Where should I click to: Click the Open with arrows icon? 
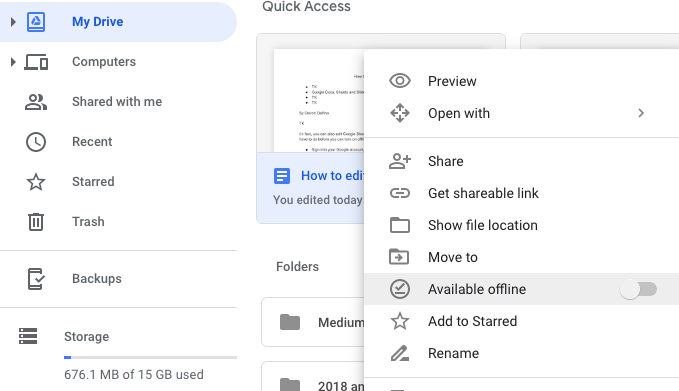click(400, 113)
